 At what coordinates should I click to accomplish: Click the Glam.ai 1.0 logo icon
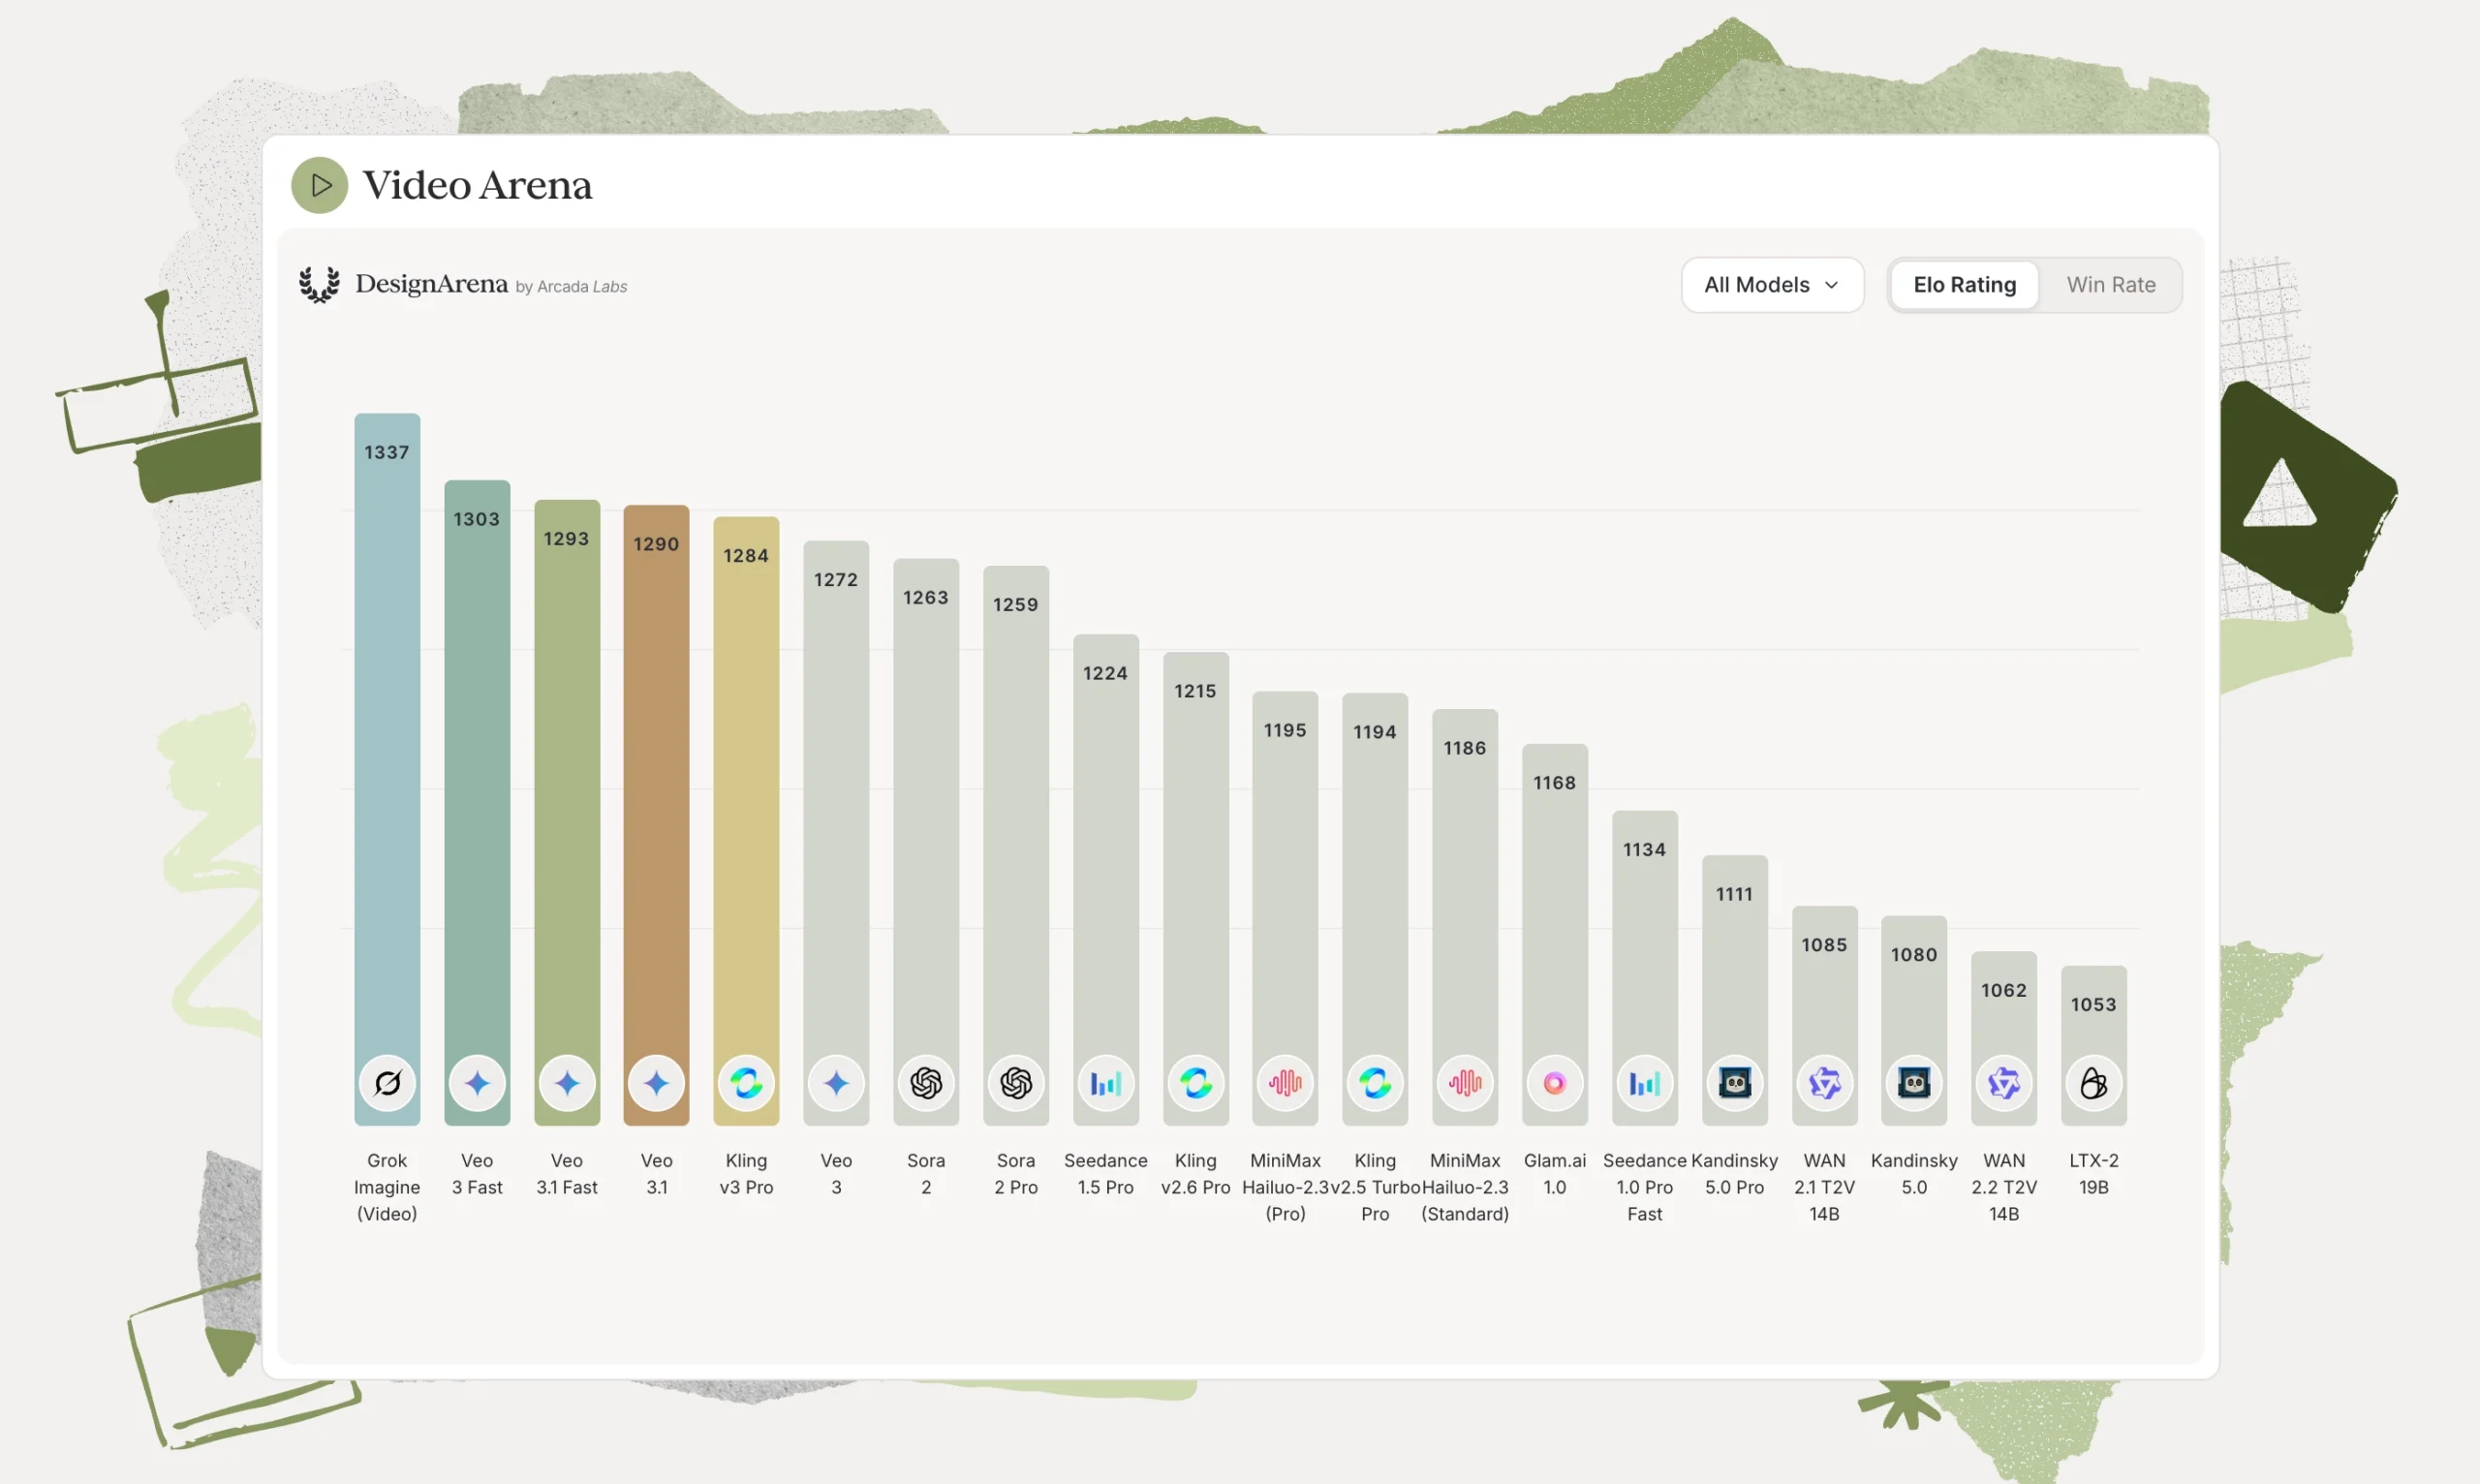pos(1554,1083)
